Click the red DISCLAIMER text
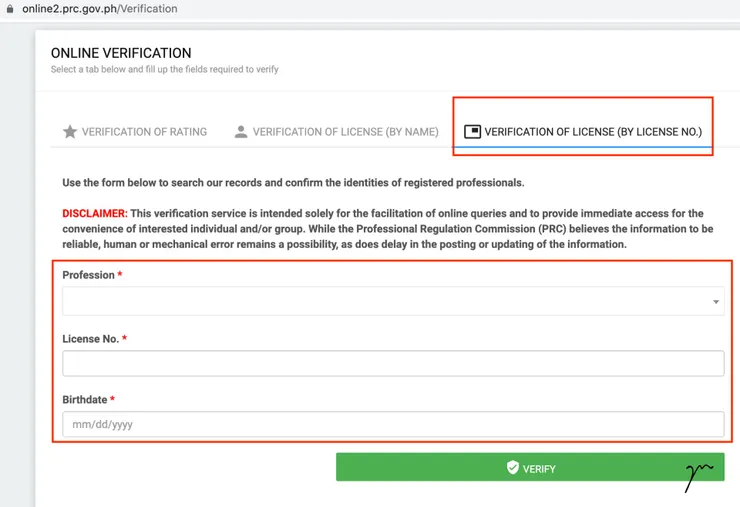Image resolution: width=740 pixels, height=507 pixels. click(94, 214)
